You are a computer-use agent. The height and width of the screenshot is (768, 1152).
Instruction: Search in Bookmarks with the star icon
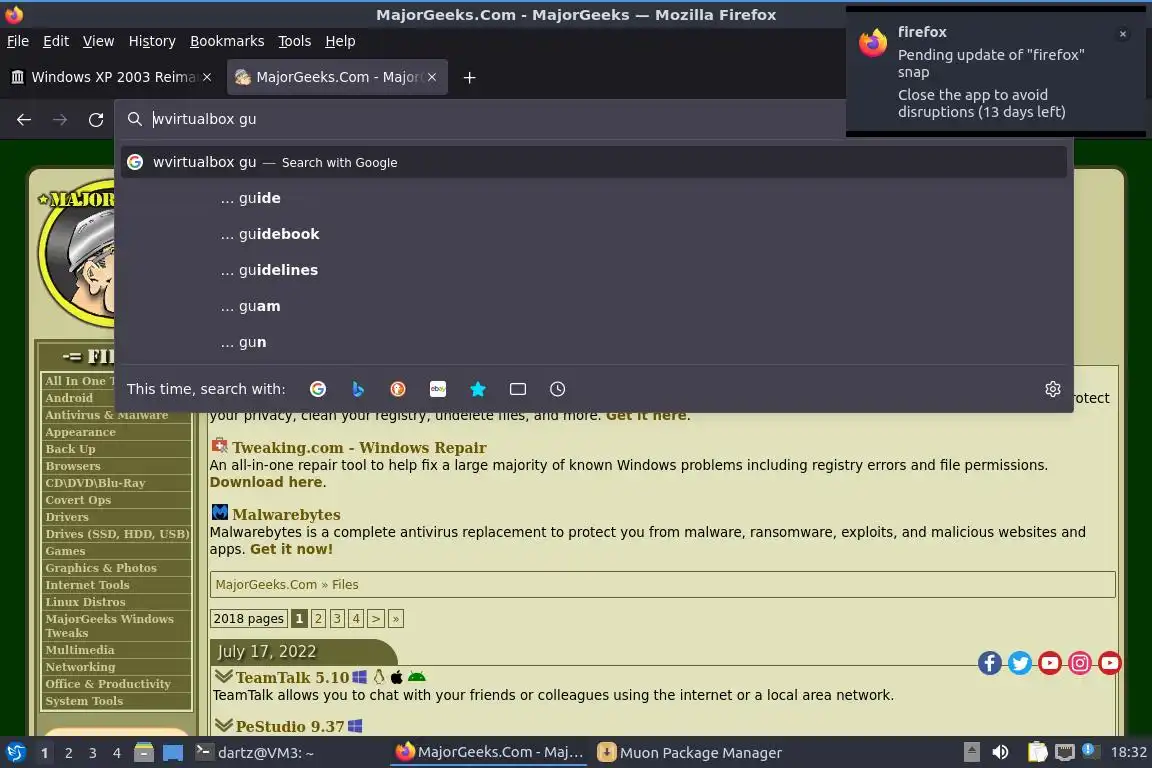click(x=478, y=389)
